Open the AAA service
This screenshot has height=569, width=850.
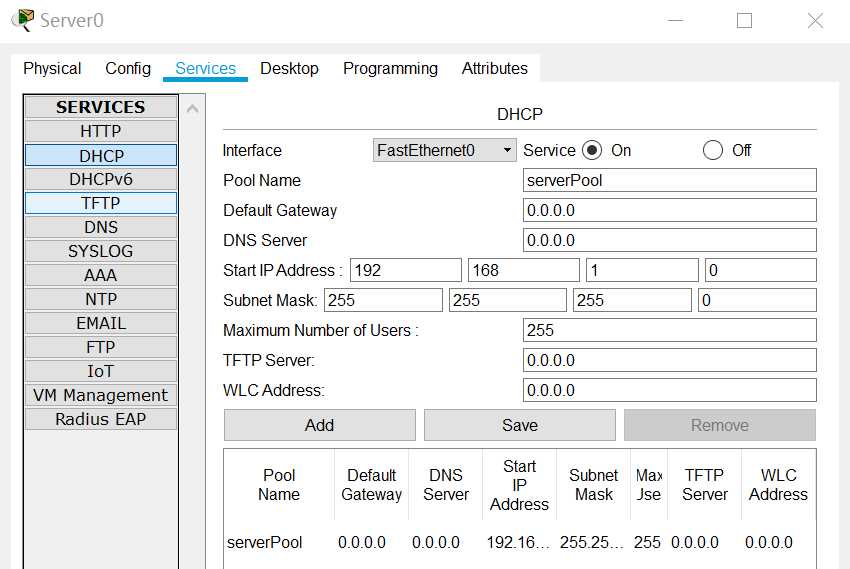coord(101,275)
